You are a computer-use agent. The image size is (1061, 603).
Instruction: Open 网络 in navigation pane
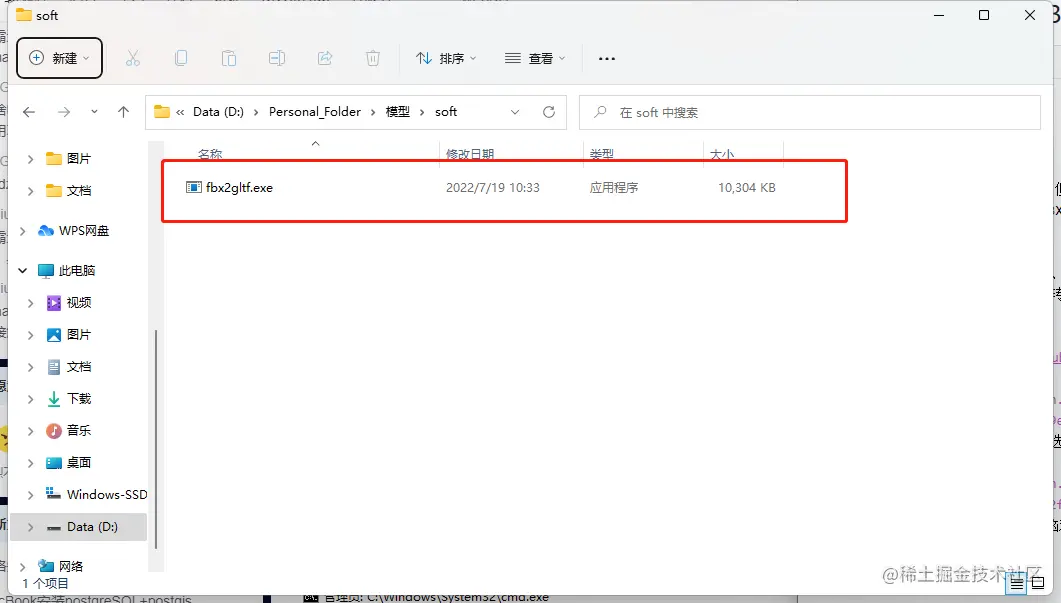tap(70, 566)
